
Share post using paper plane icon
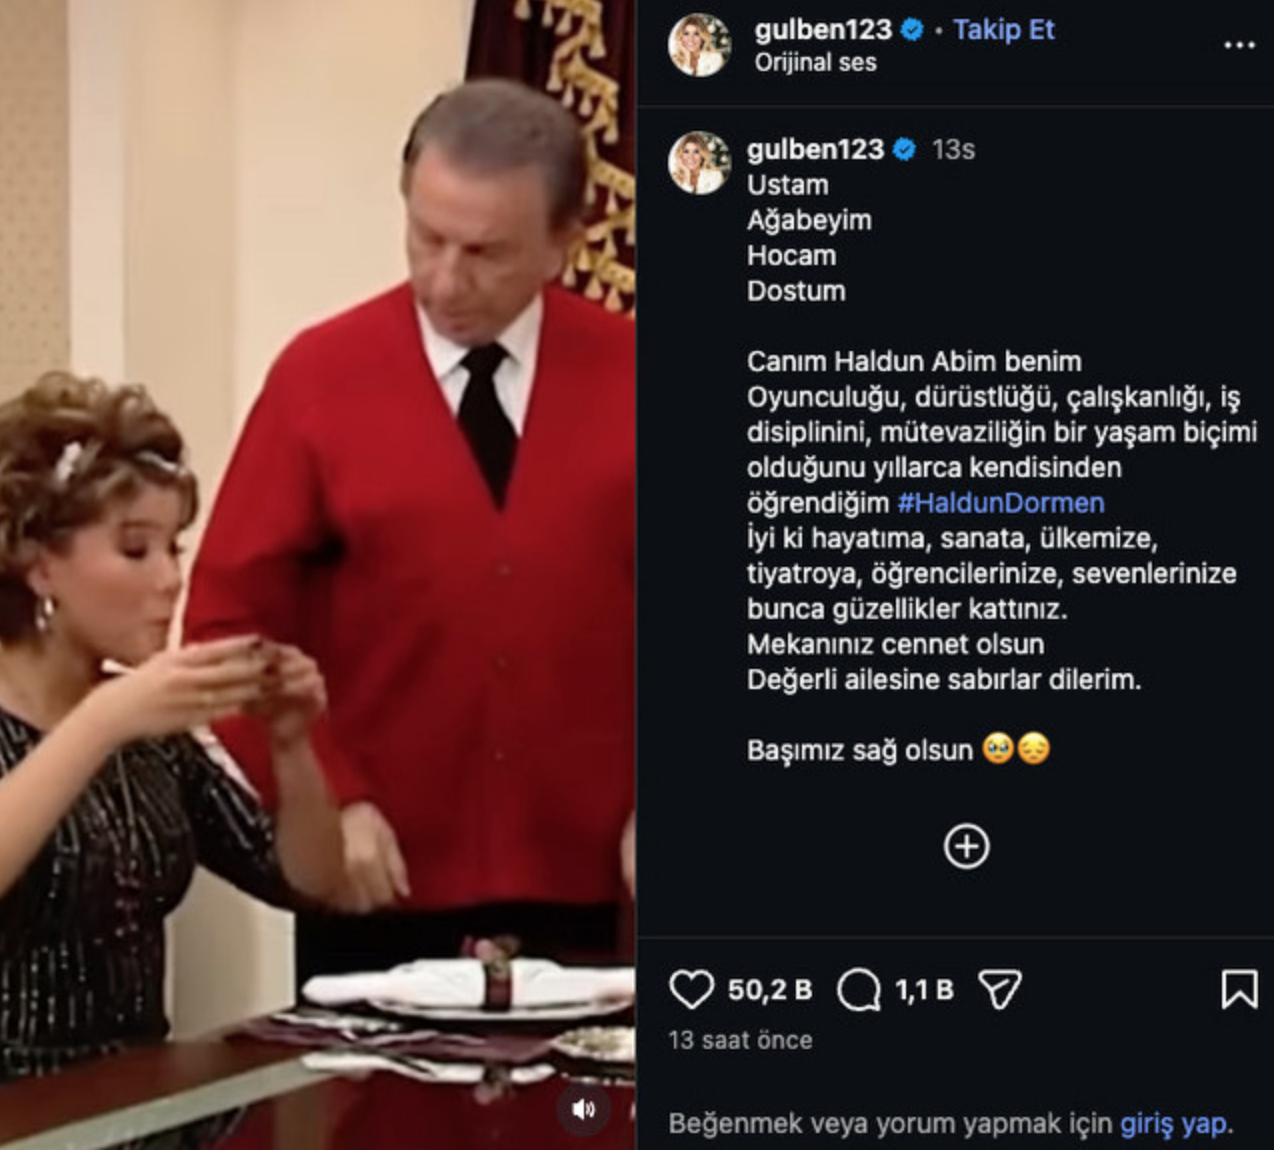click(x=1000, y=990)
